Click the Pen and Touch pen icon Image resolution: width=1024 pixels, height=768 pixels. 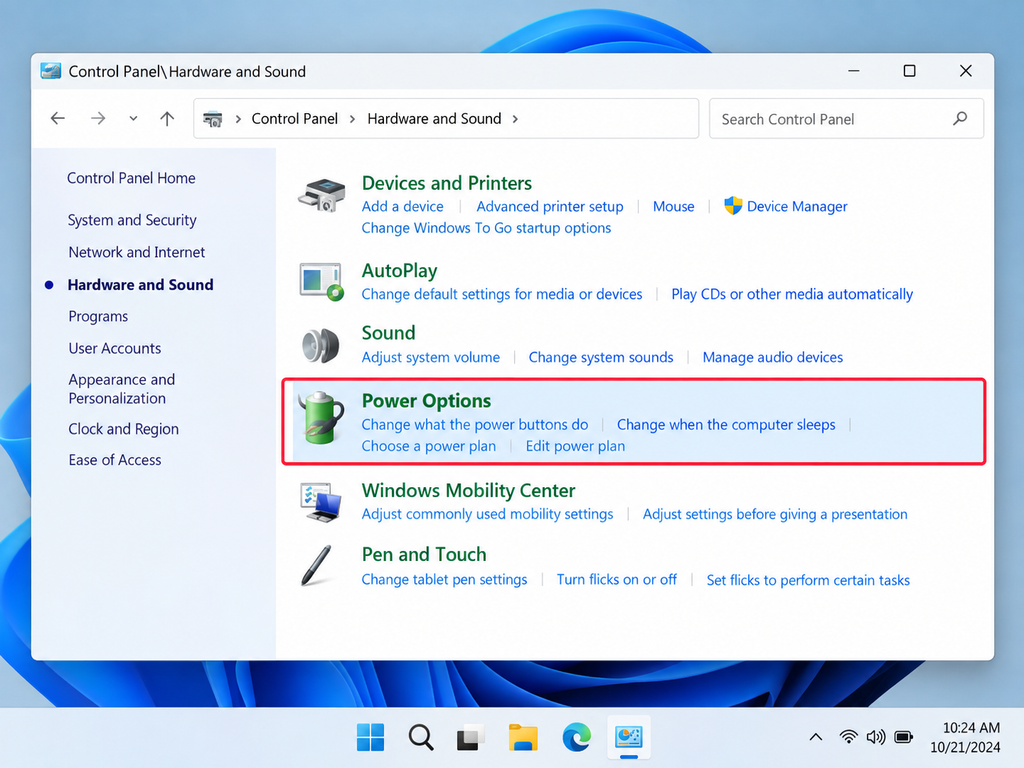(317, 566)
